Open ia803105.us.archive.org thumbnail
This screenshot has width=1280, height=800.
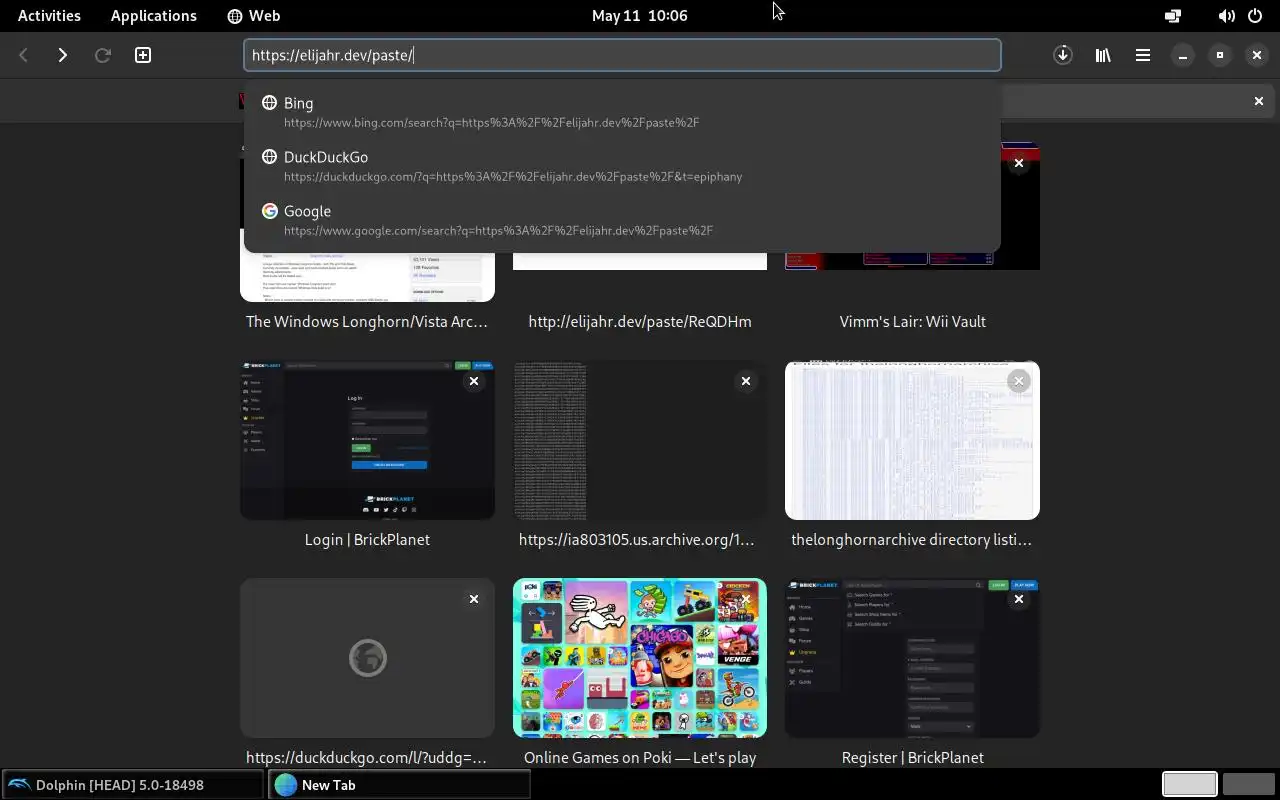[640, 441]
